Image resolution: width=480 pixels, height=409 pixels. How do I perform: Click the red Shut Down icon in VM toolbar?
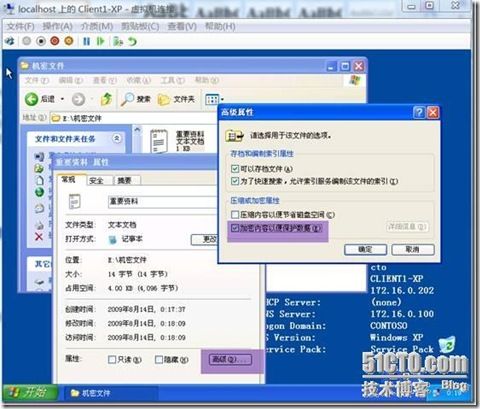[x=55, y=41]
